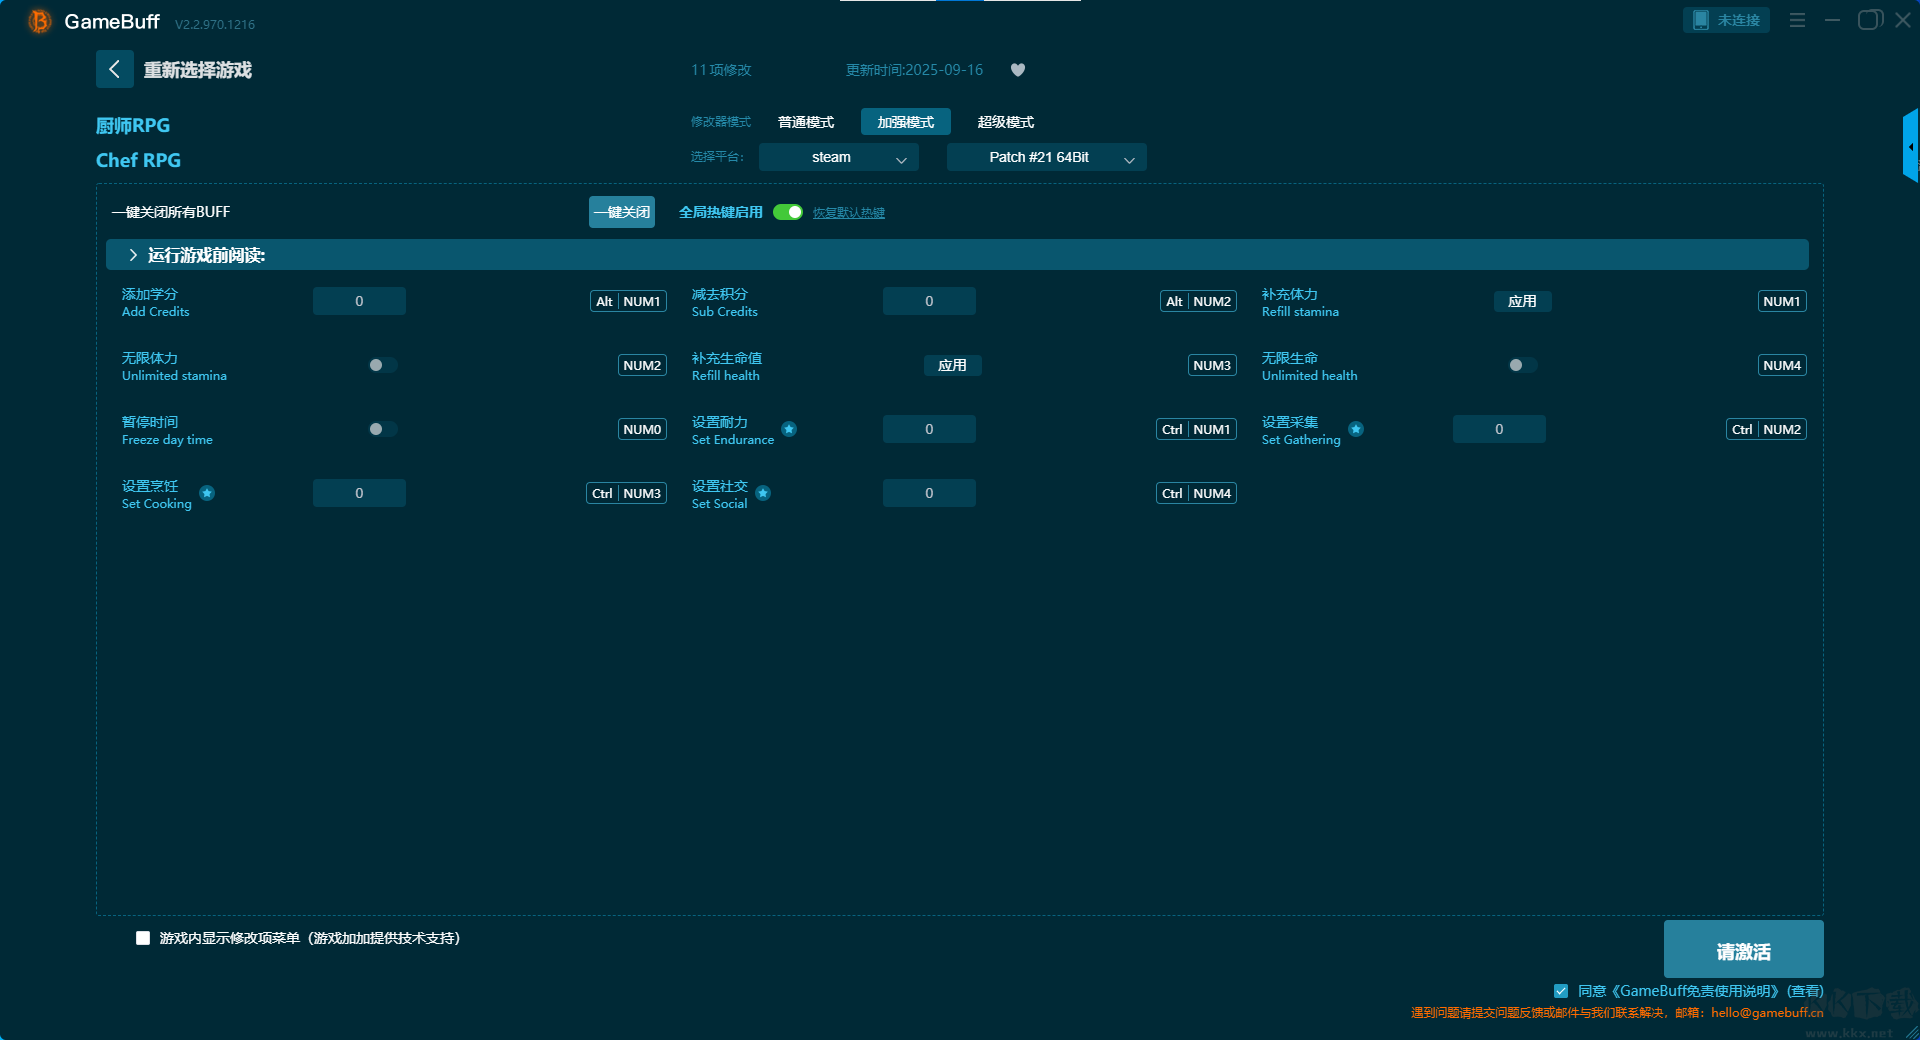Click the heart favorite icon

(x=1017, y=70)
